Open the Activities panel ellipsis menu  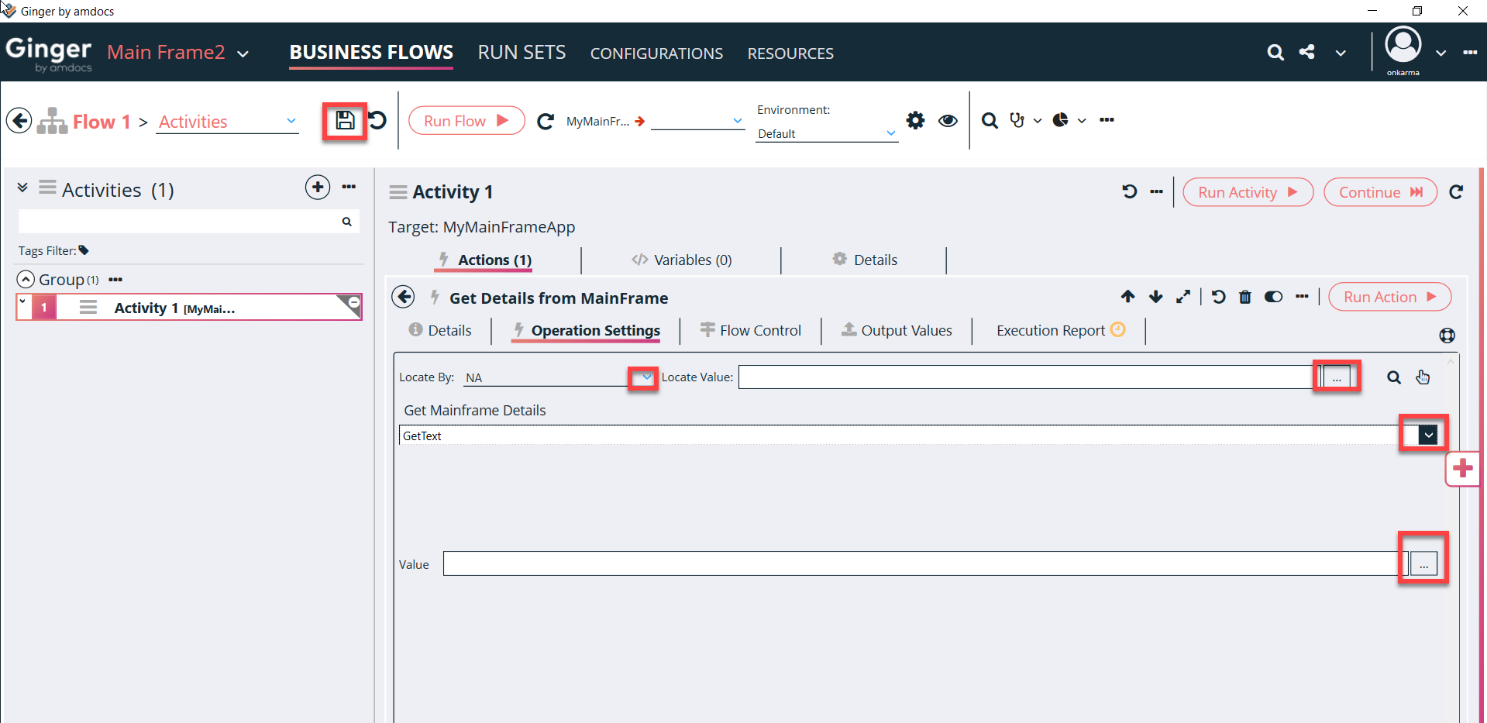(349, 187)
